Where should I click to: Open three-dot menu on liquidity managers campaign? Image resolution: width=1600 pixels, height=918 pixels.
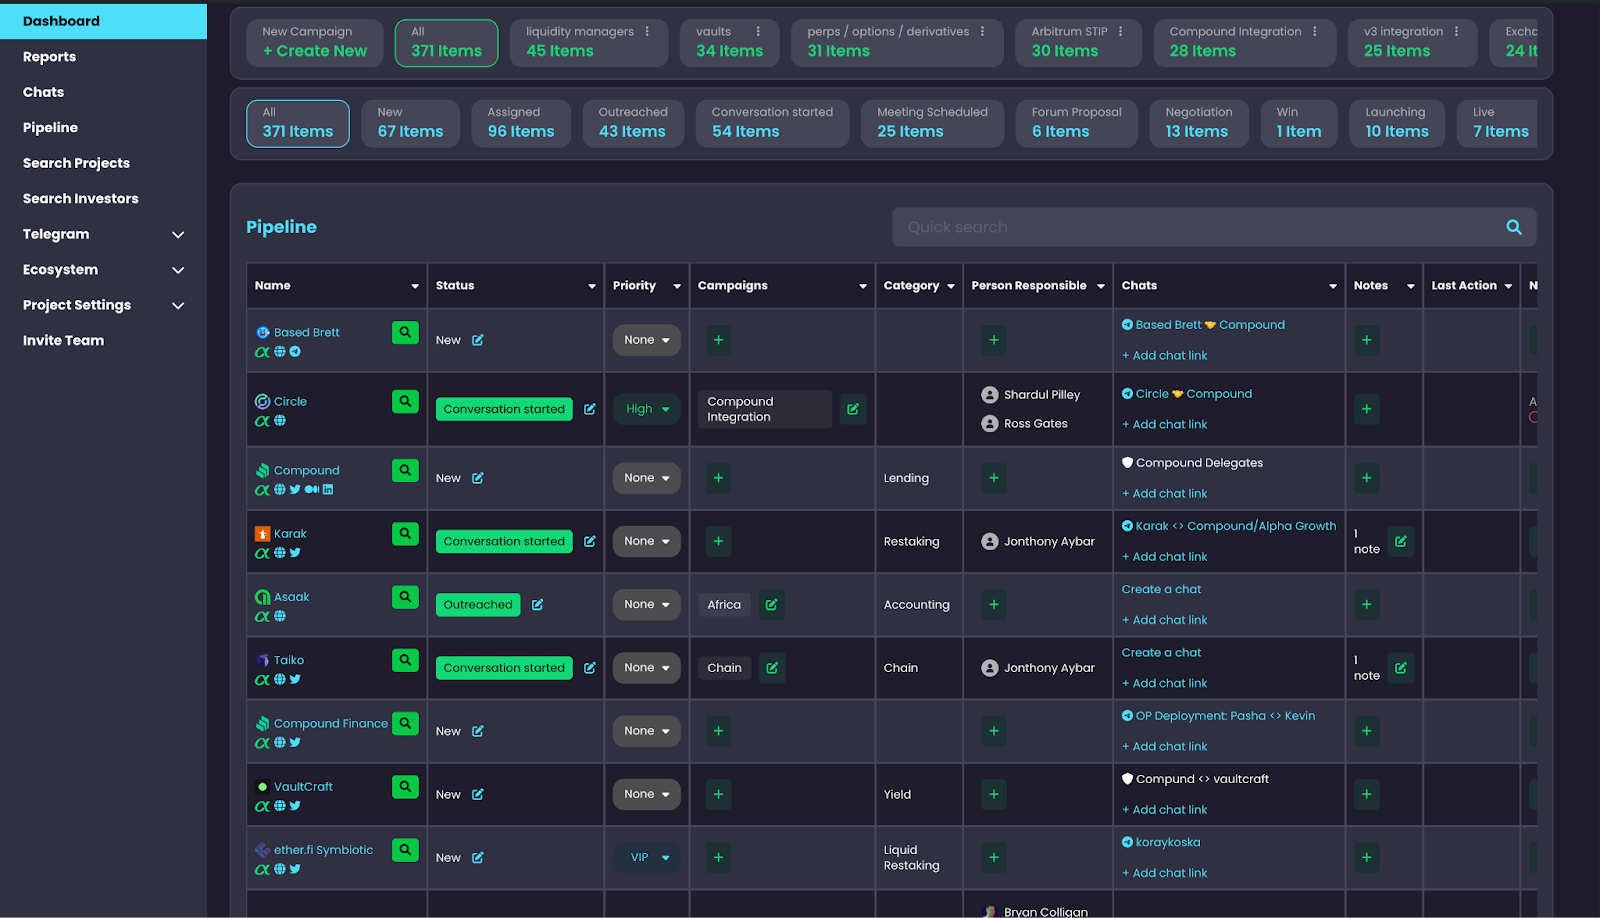[647, 31]
